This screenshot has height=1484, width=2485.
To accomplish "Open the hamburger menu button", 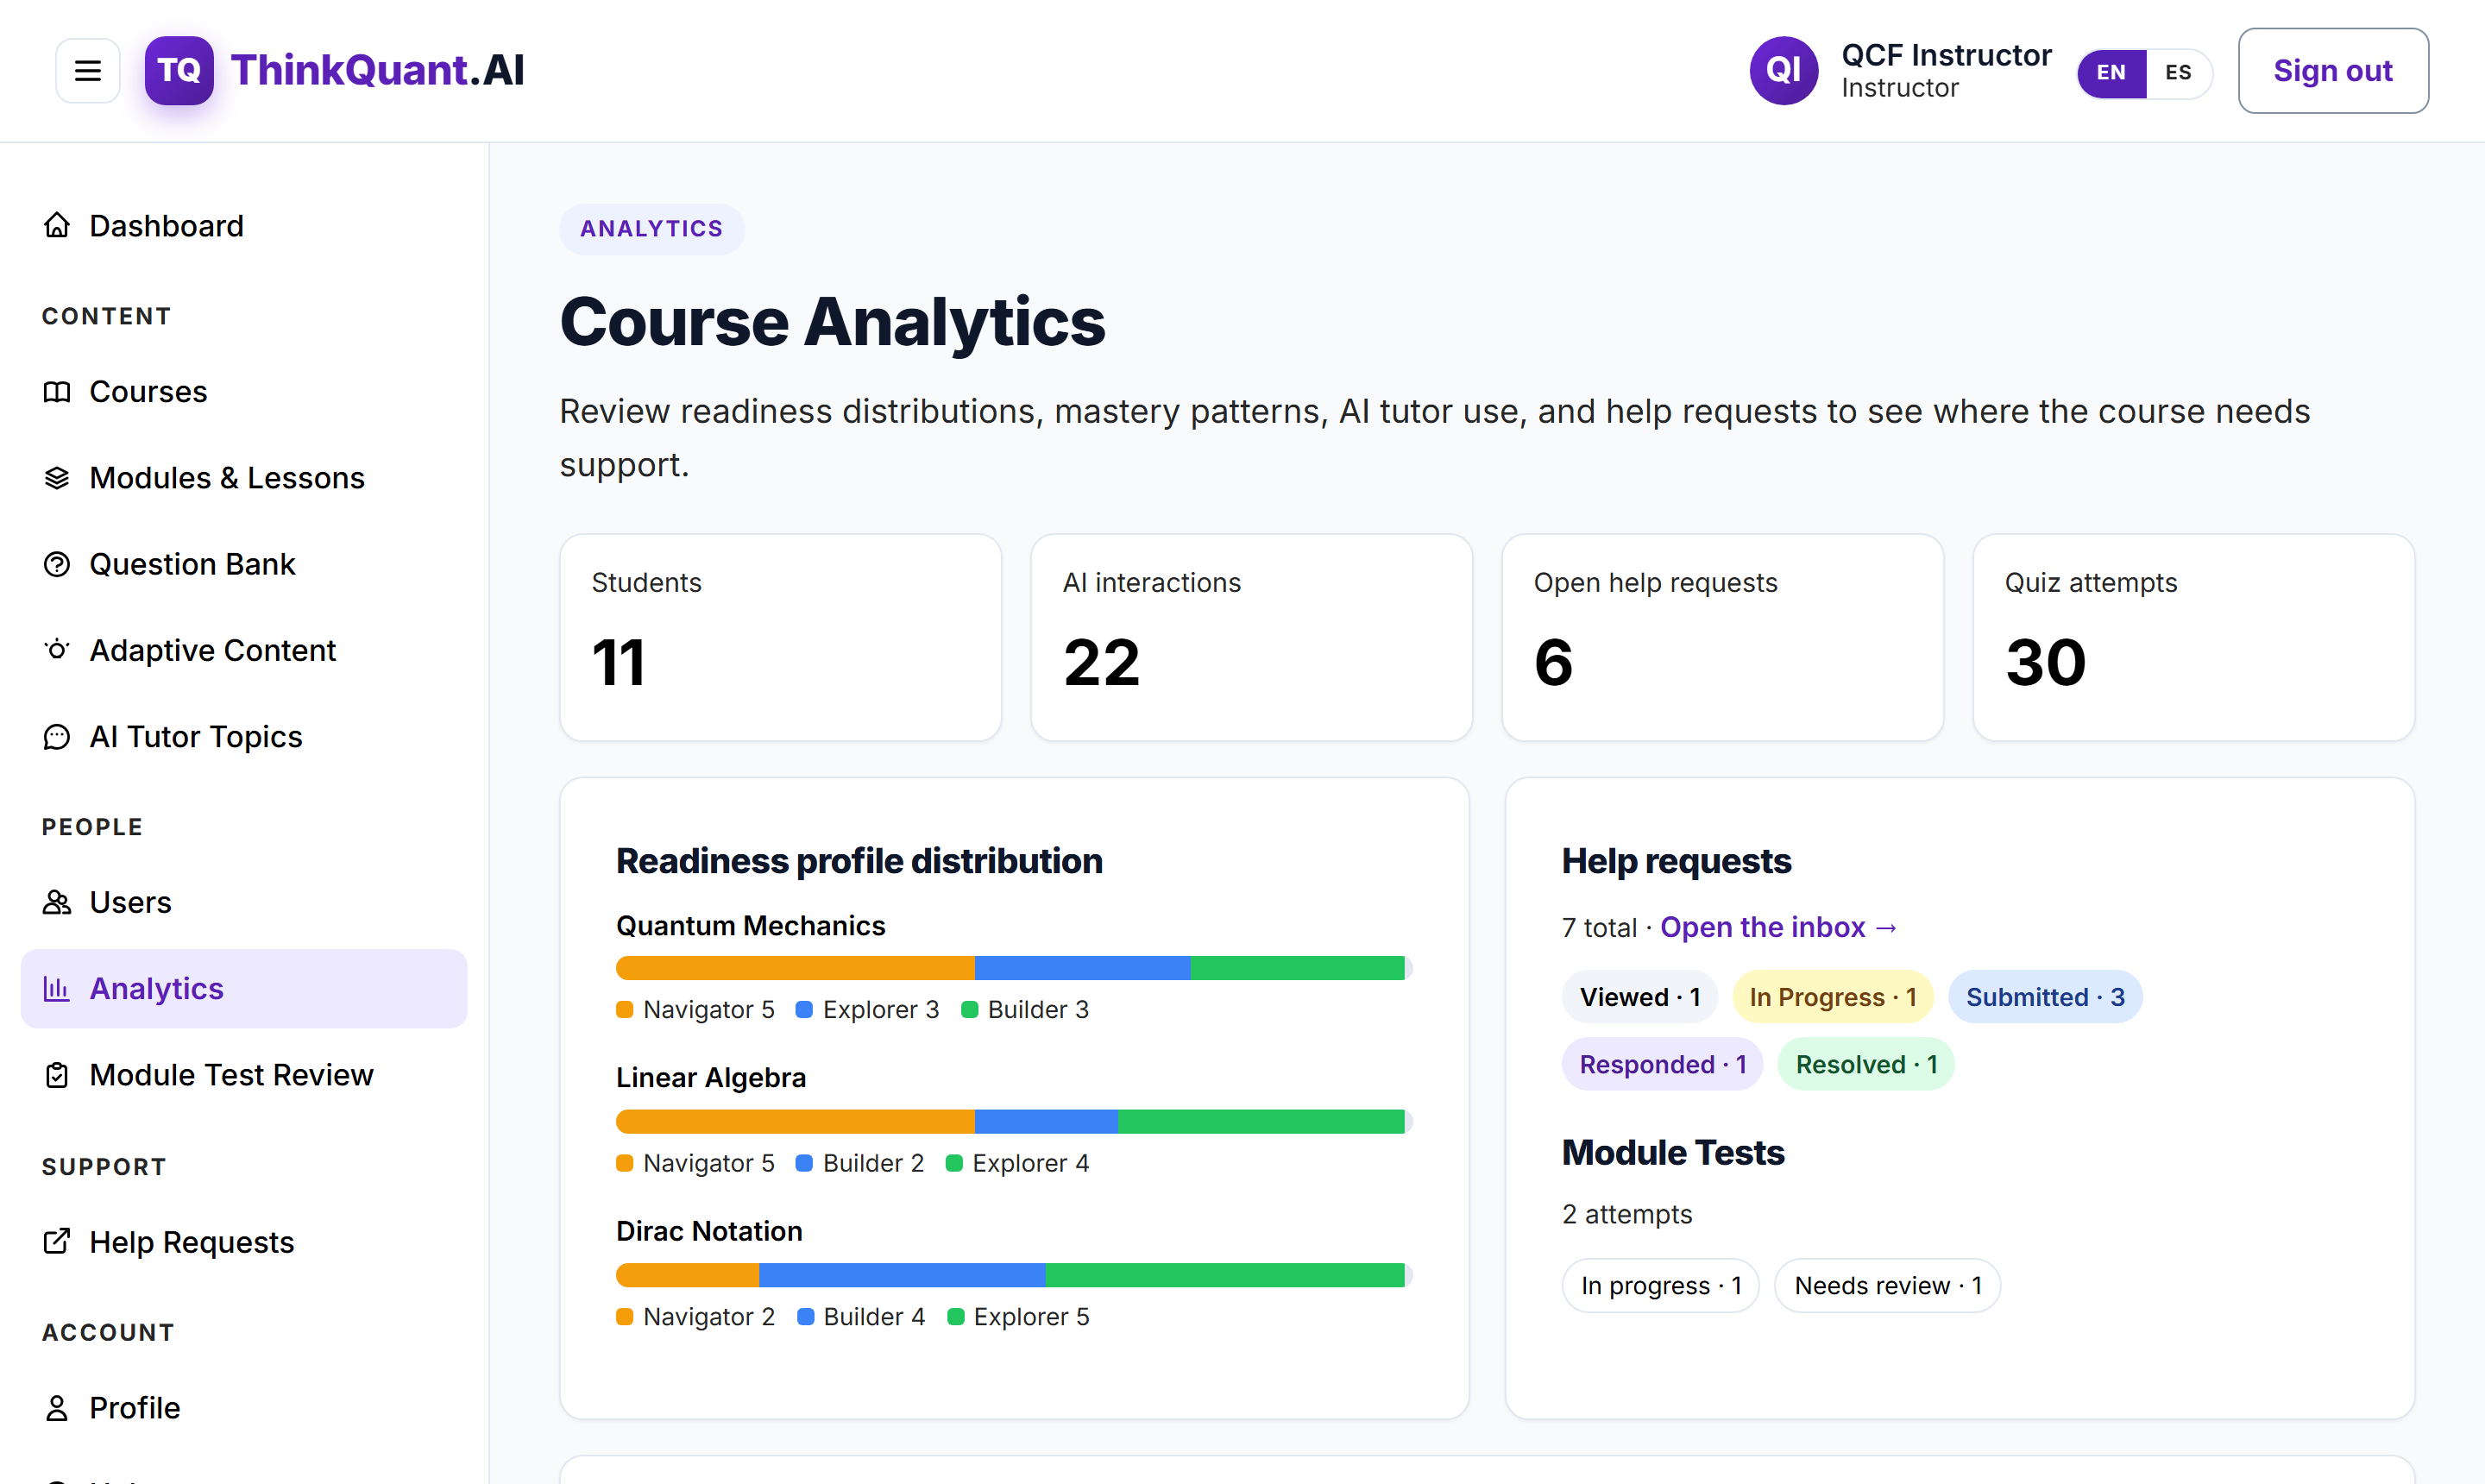I will pos(88,71).
